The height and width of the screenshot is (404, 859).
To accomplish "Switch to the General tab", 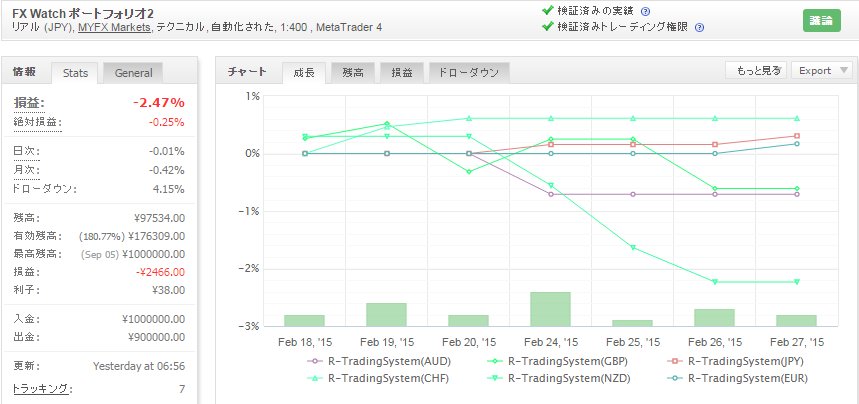I will [x=133, y=72].
